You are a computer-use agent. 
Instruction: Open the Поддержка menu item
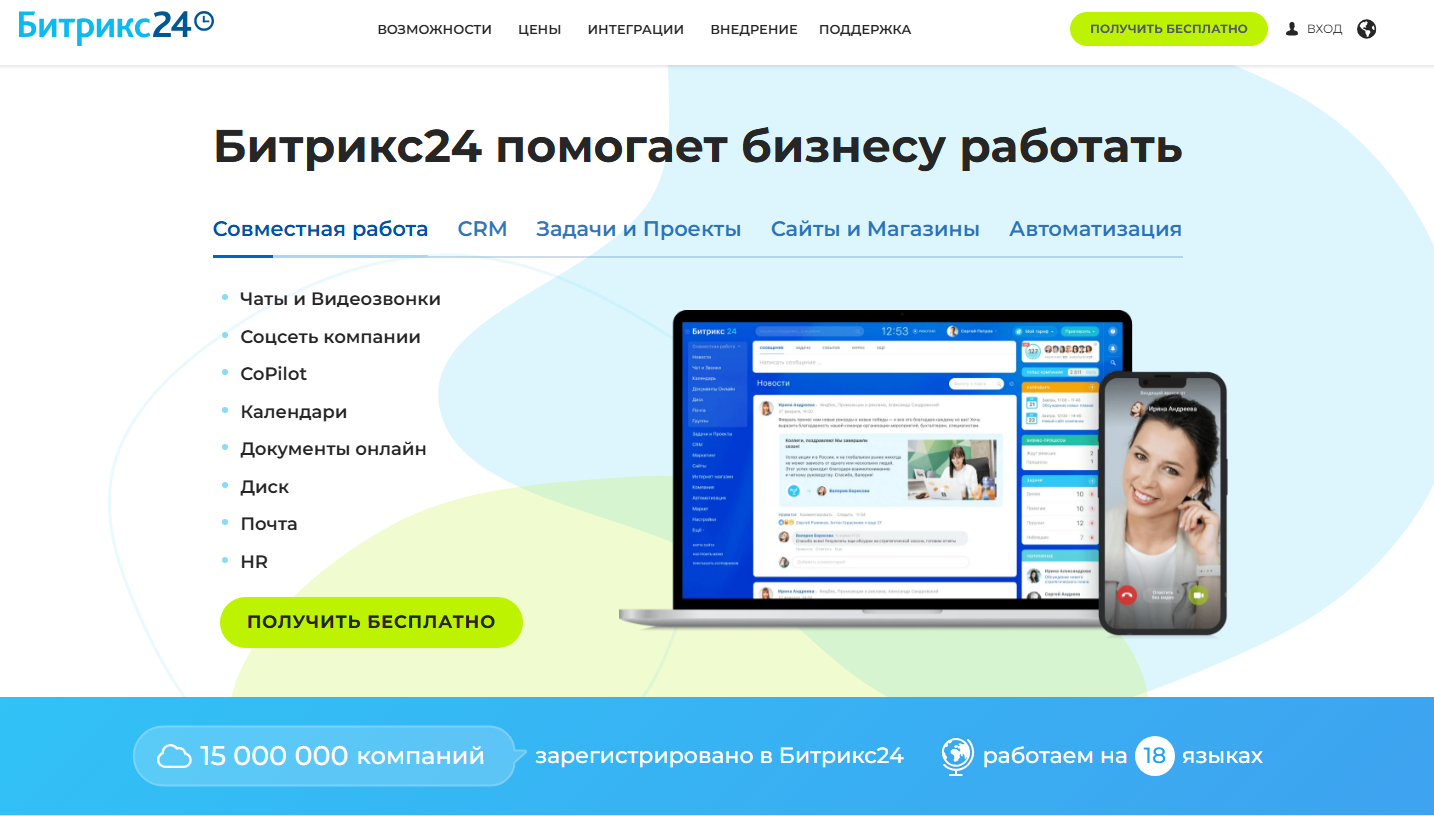pyautogui.click(x=865, y=29)
